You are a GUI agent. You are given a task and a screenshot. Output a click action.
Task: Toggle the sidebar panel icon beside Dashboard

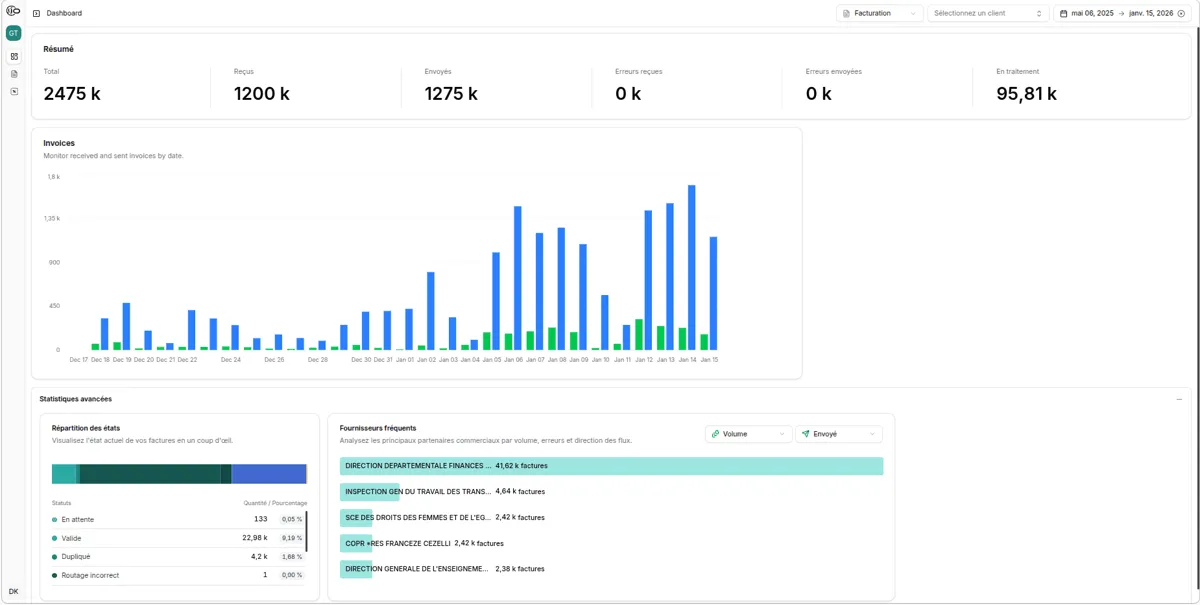pos(37,13)
